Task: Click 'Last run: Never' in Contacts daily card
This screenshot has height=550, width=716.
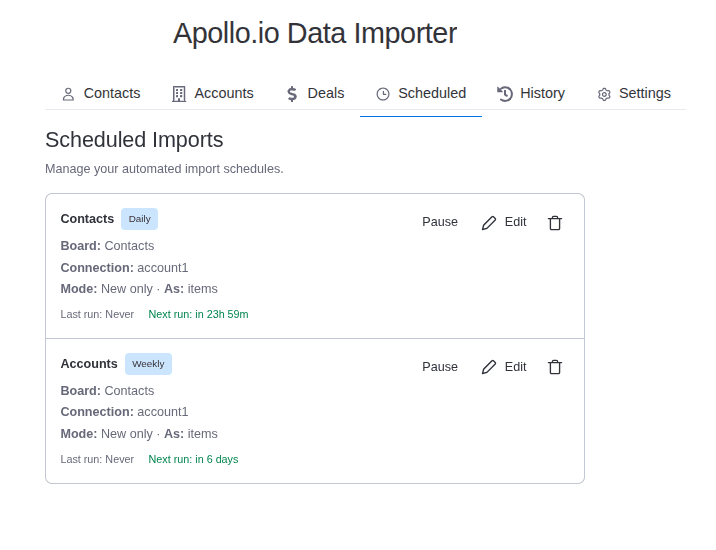Action: 97,314
